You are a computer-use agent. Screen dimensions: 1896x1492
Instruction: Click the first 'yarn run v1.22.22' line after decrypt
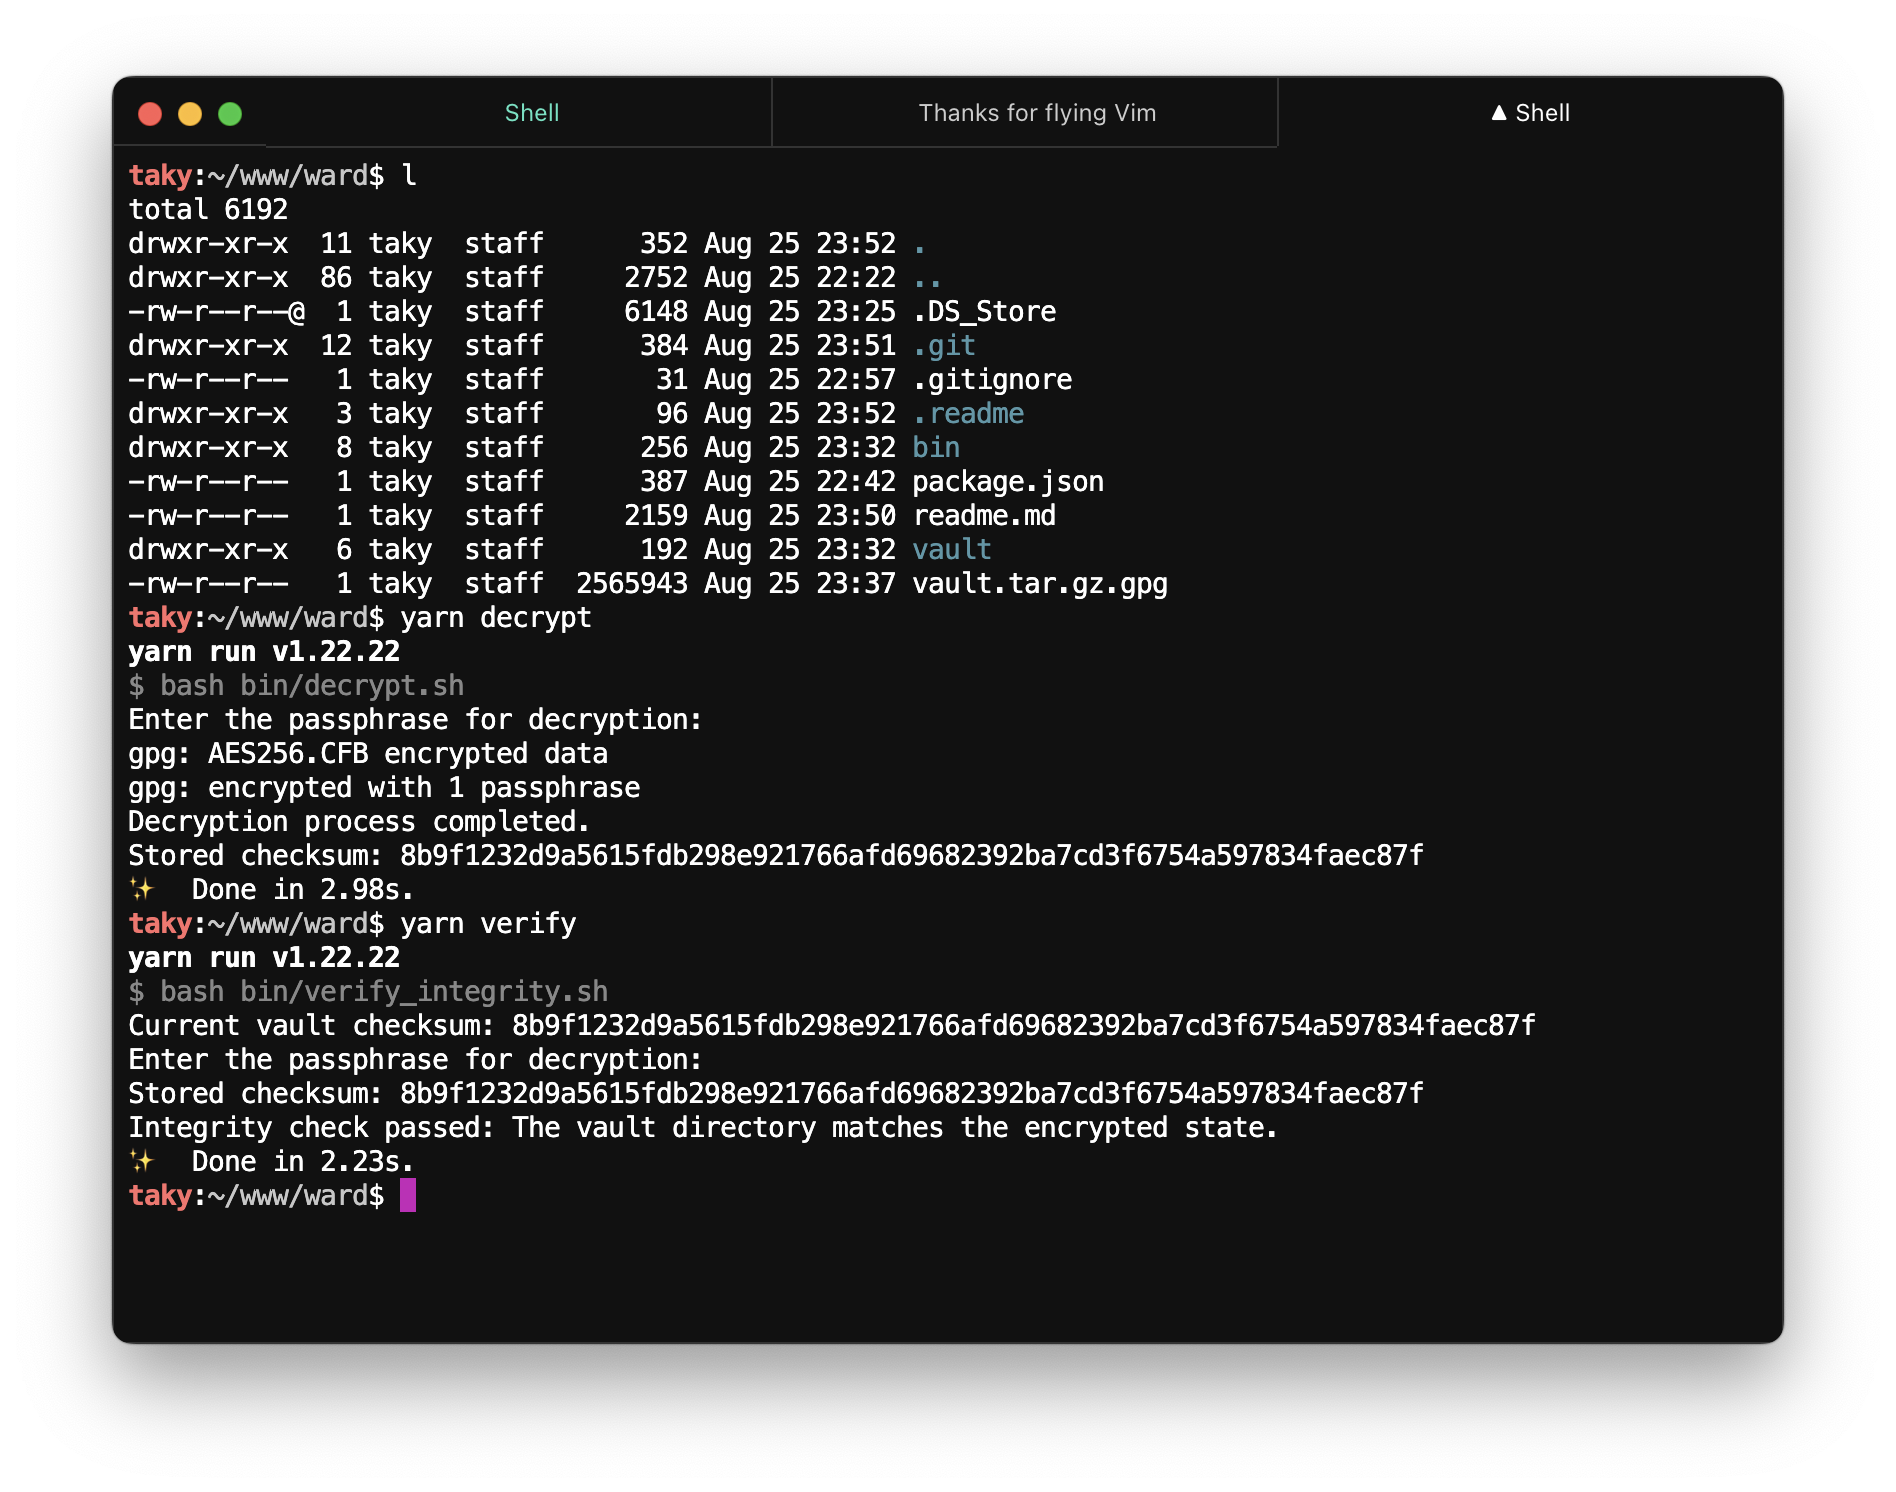point(264,651)
